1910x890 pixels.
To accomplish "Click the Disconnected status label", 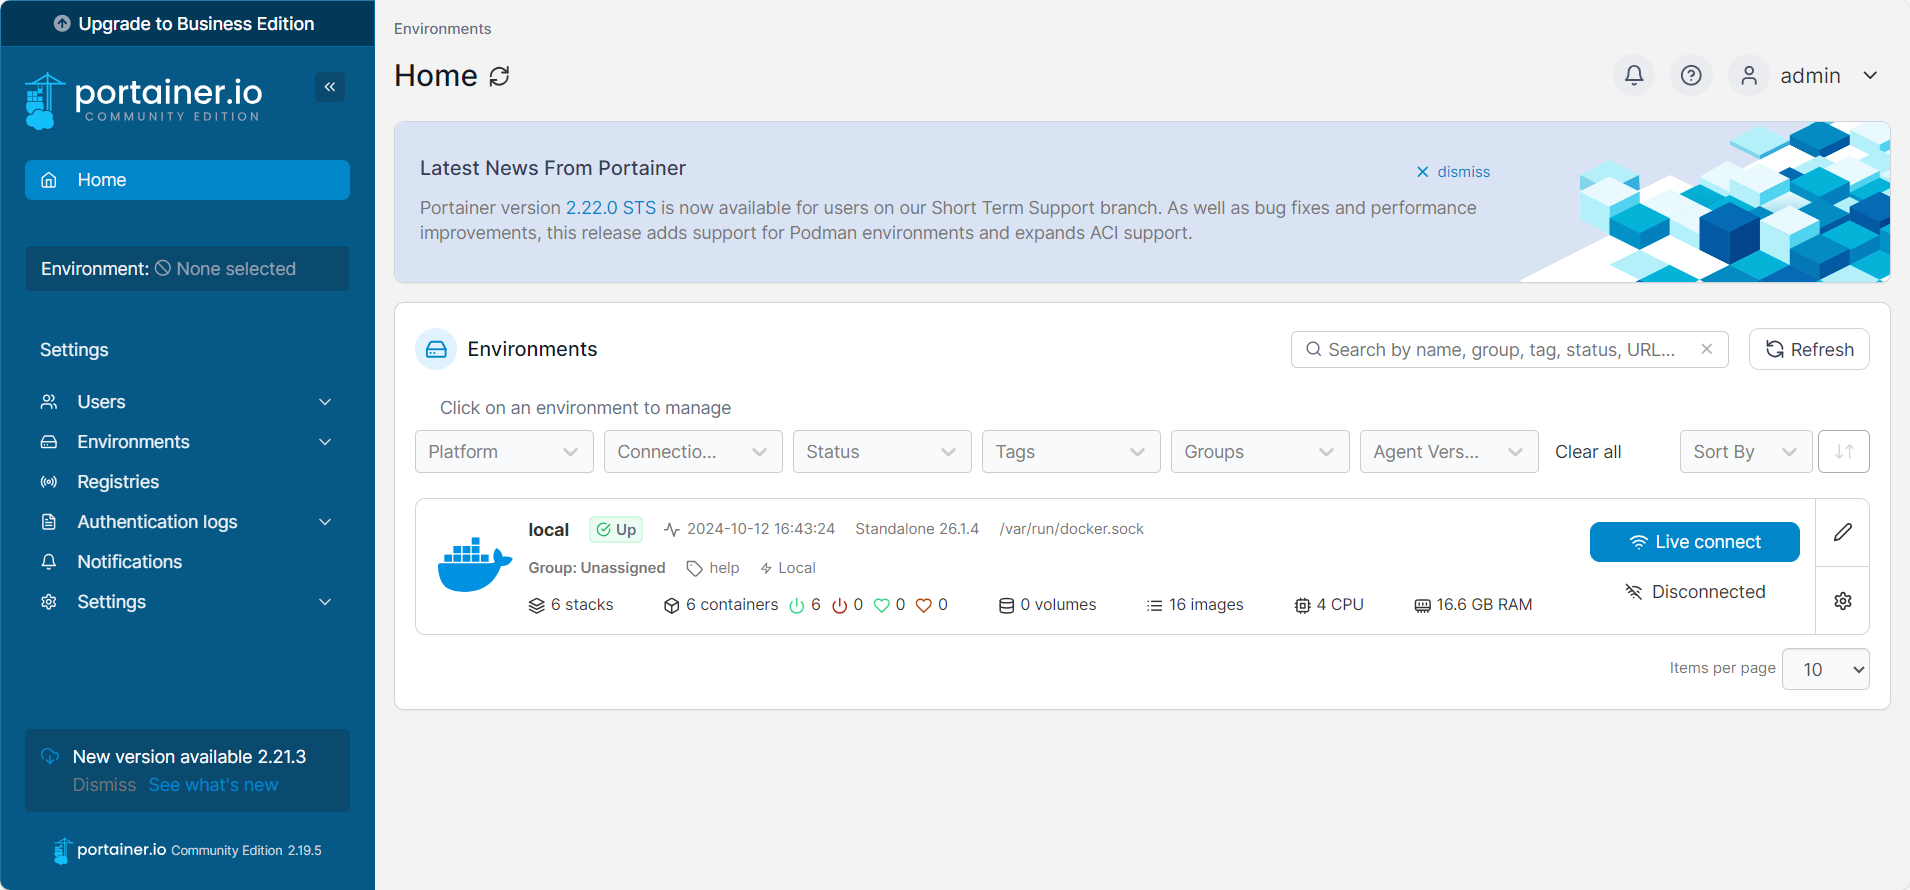I will point(1695,592).
